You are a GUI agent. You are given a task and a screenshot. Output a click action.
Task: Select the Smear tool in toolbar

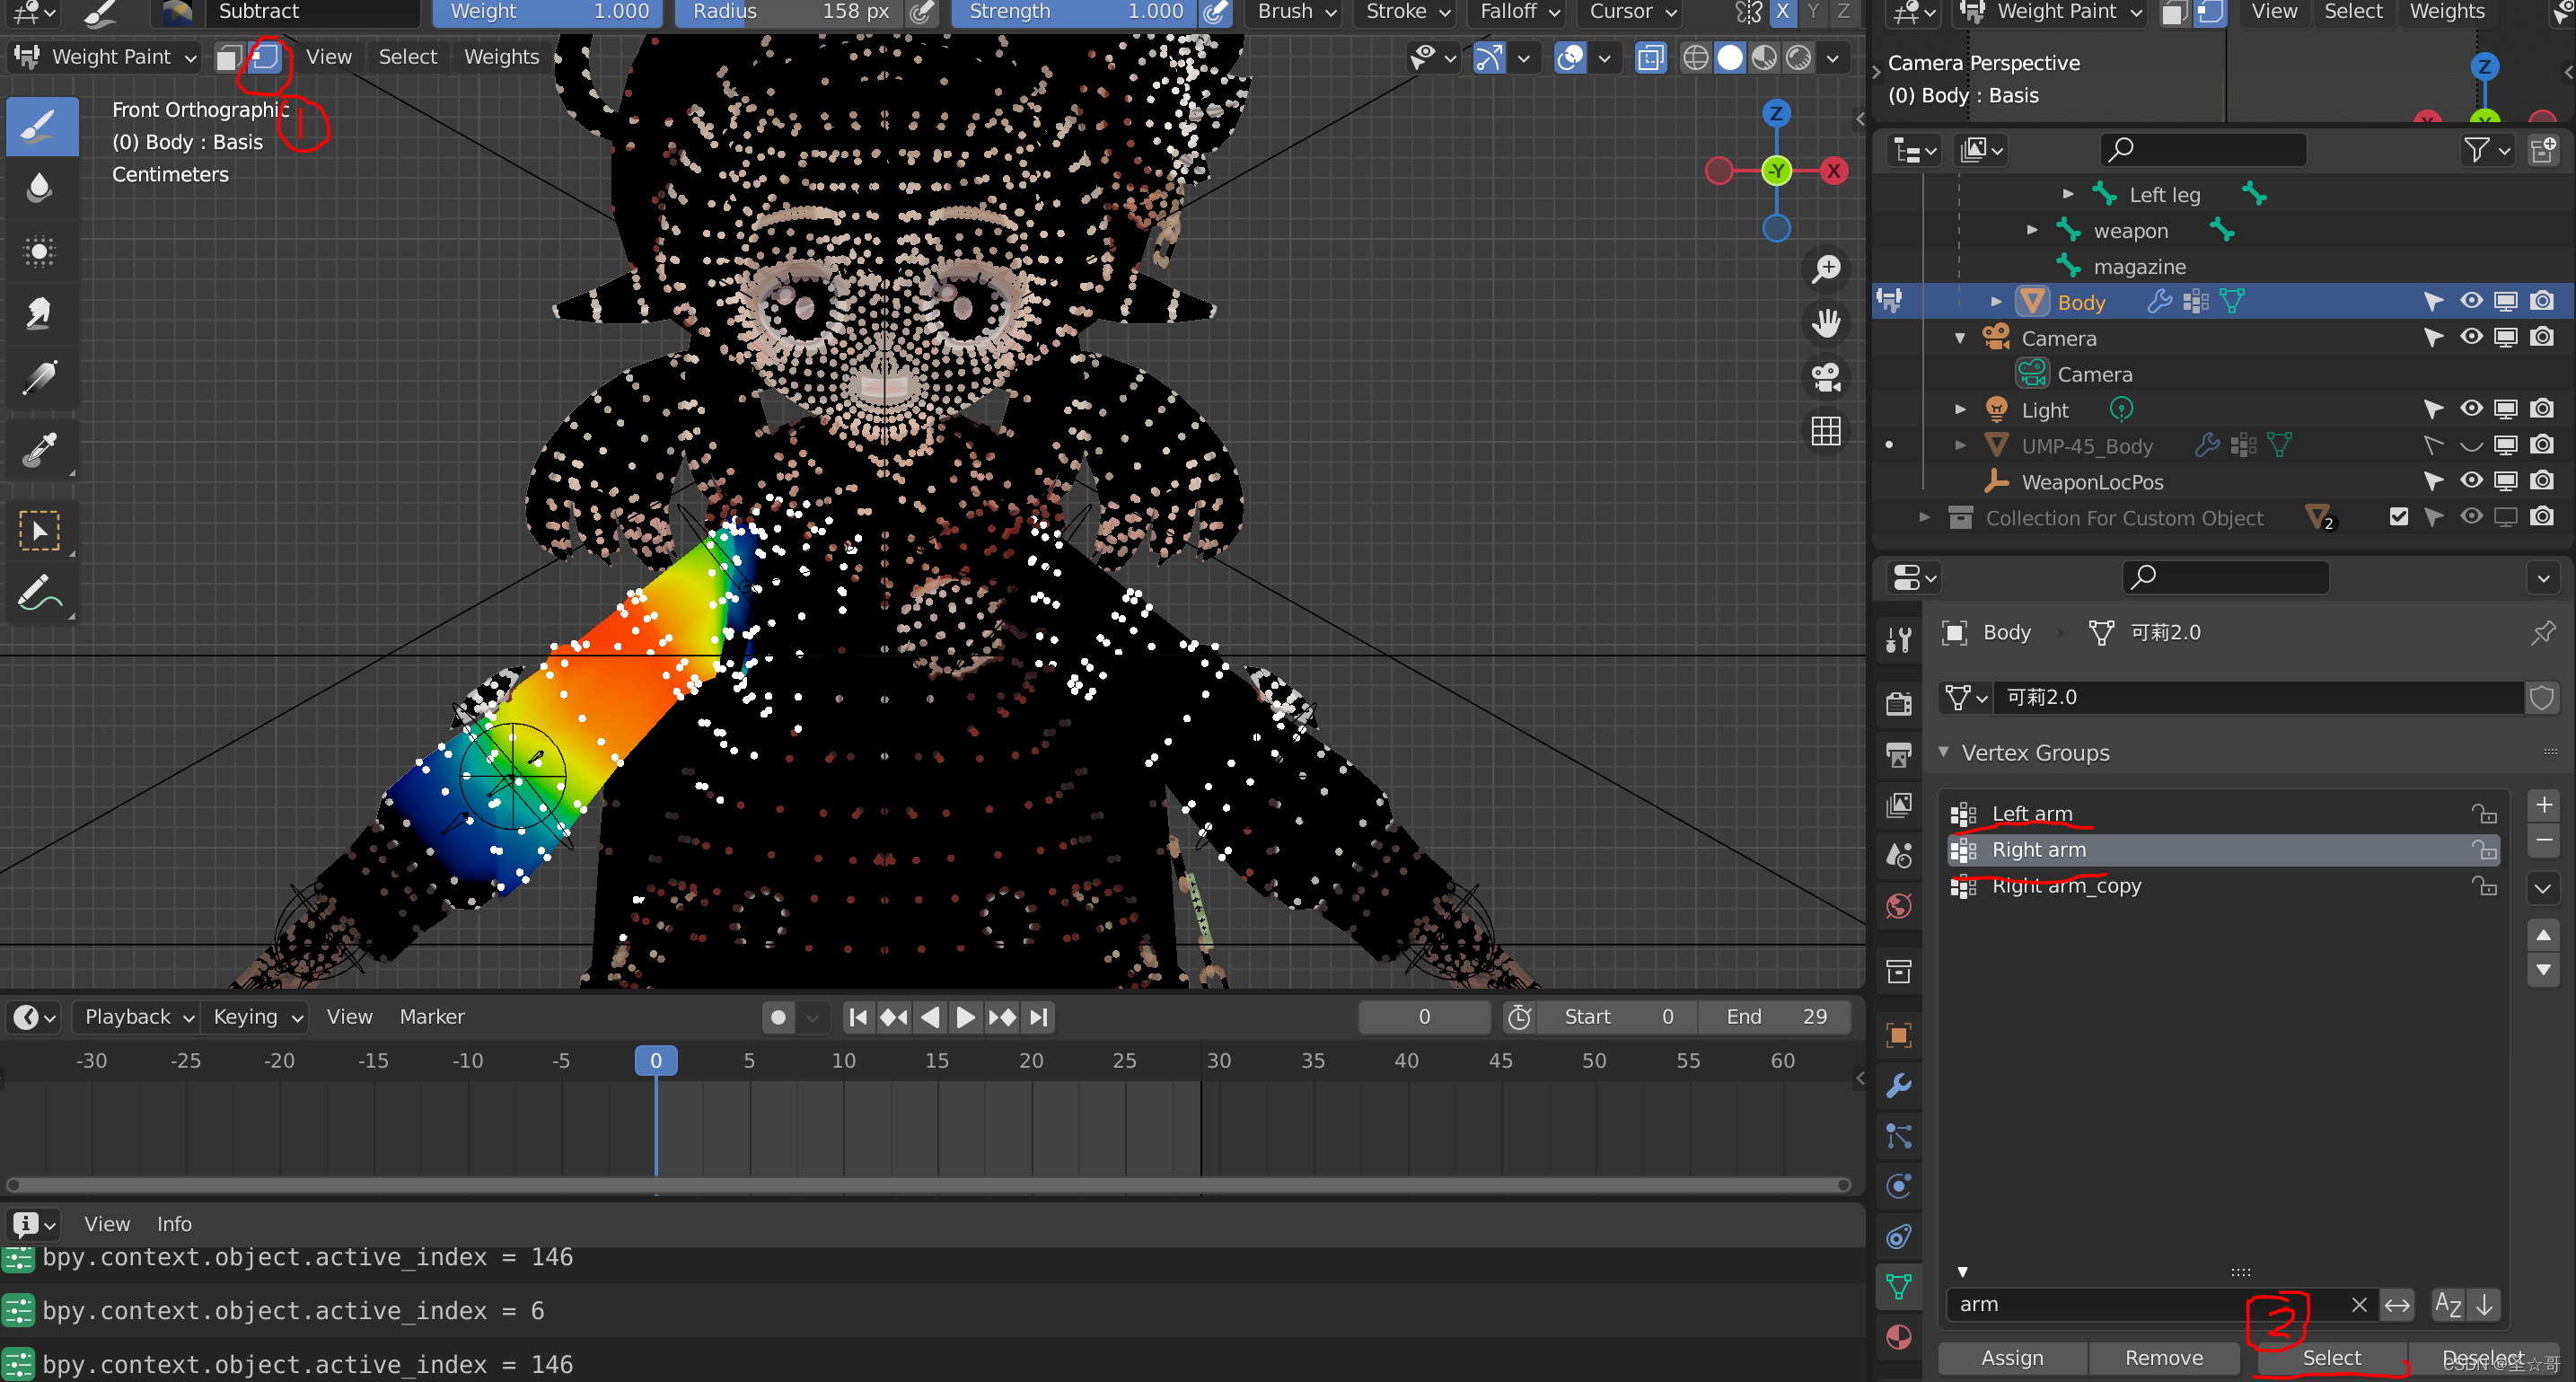point(40,314)
